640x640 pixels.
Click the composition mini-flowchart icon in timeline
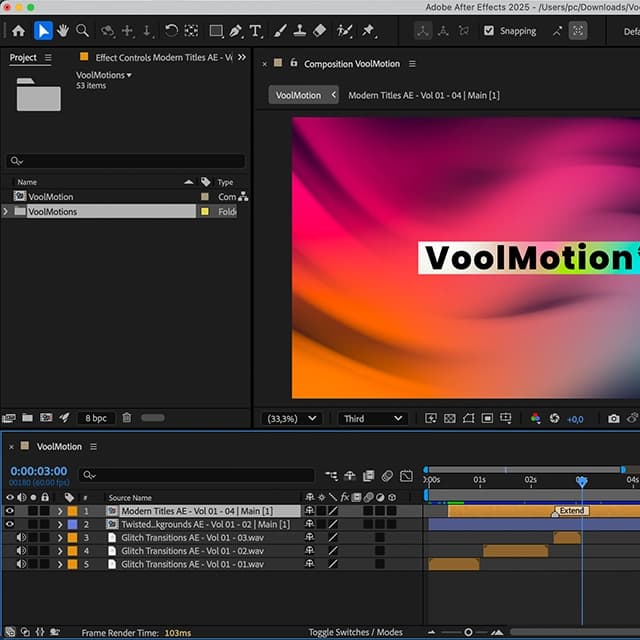[331, 476]
